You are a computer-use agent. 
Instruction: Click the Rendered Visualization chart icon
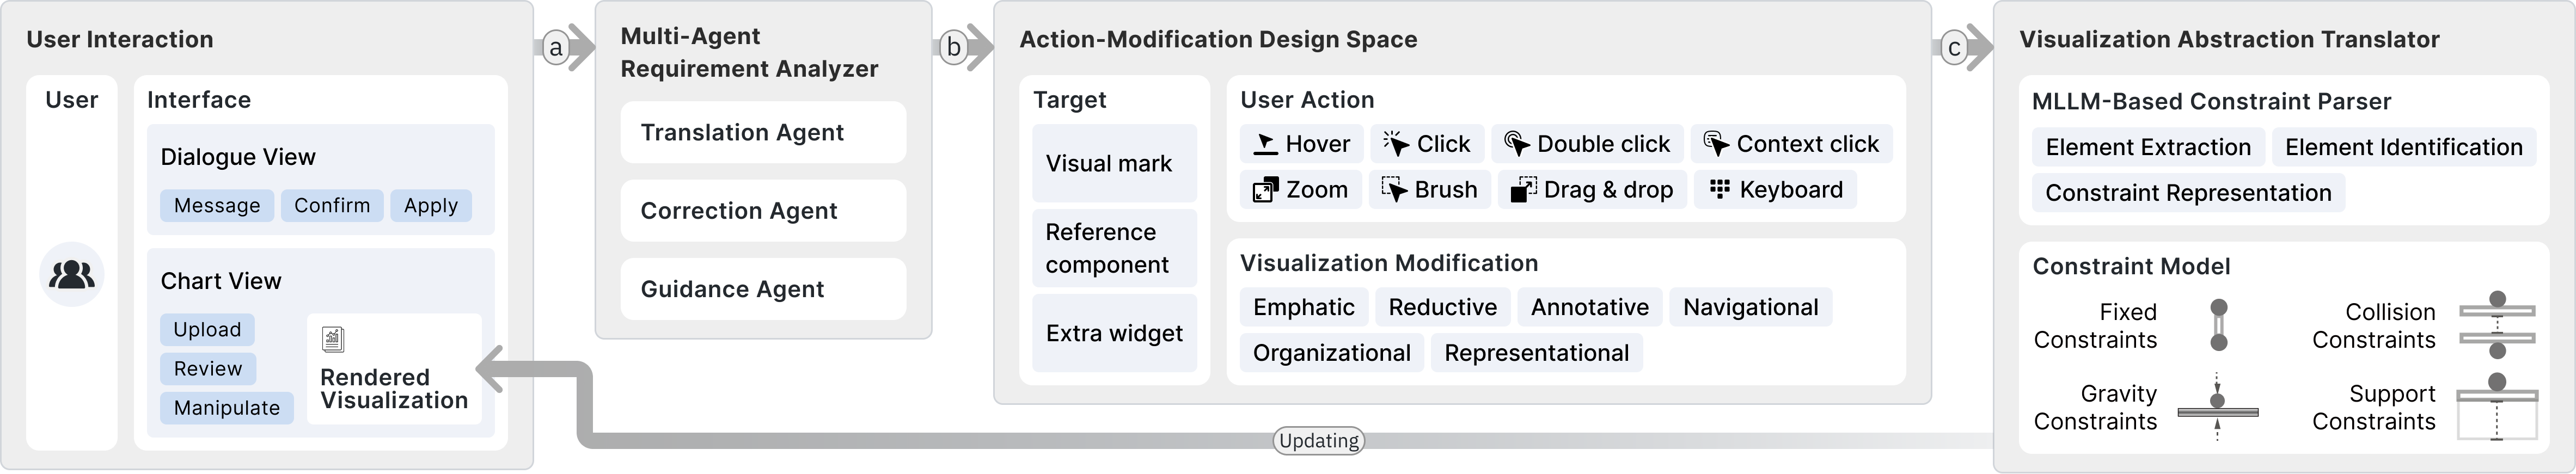(x=333, y=340)
